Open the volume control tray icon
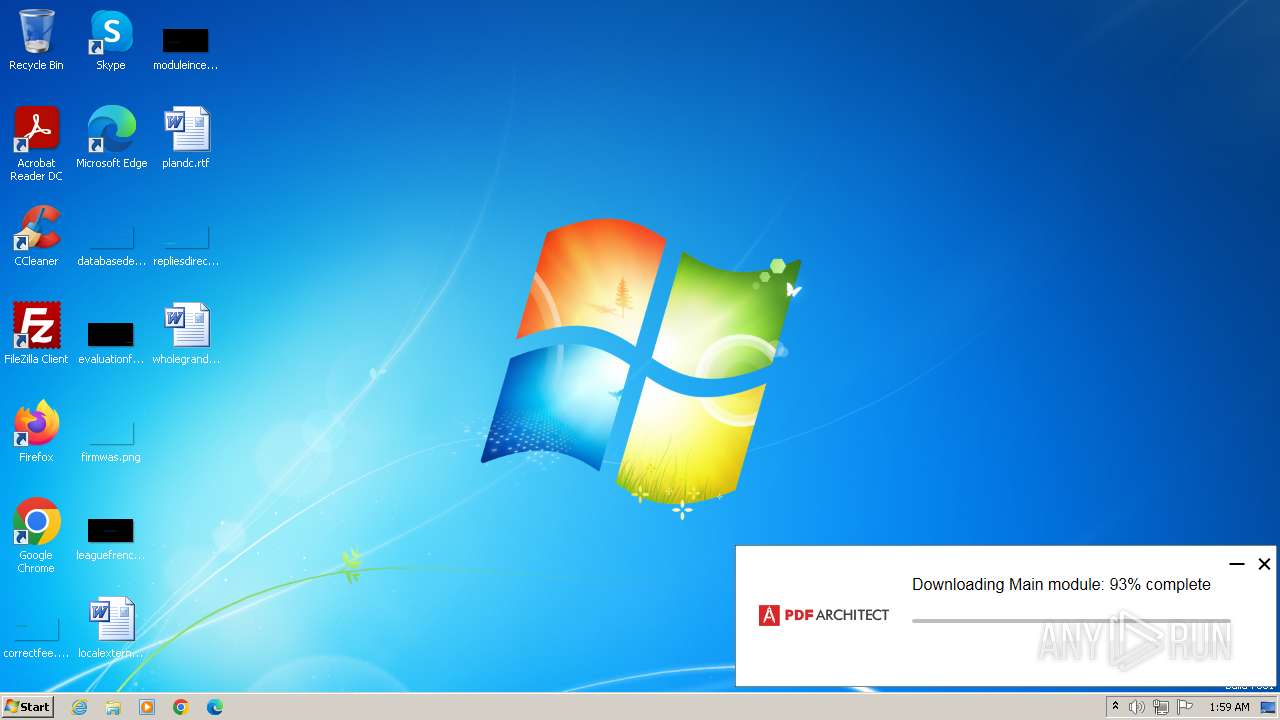This screenshot has width=1280, height=720. [x=1137, y=707]
